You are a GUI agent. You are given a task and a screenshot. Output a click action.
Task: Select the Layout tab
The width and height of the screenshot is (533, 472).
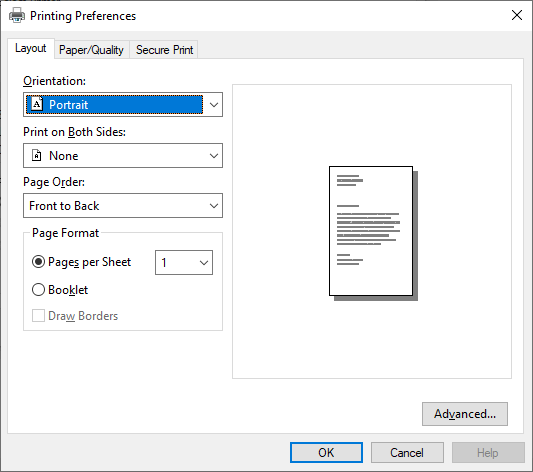(31, 48)
